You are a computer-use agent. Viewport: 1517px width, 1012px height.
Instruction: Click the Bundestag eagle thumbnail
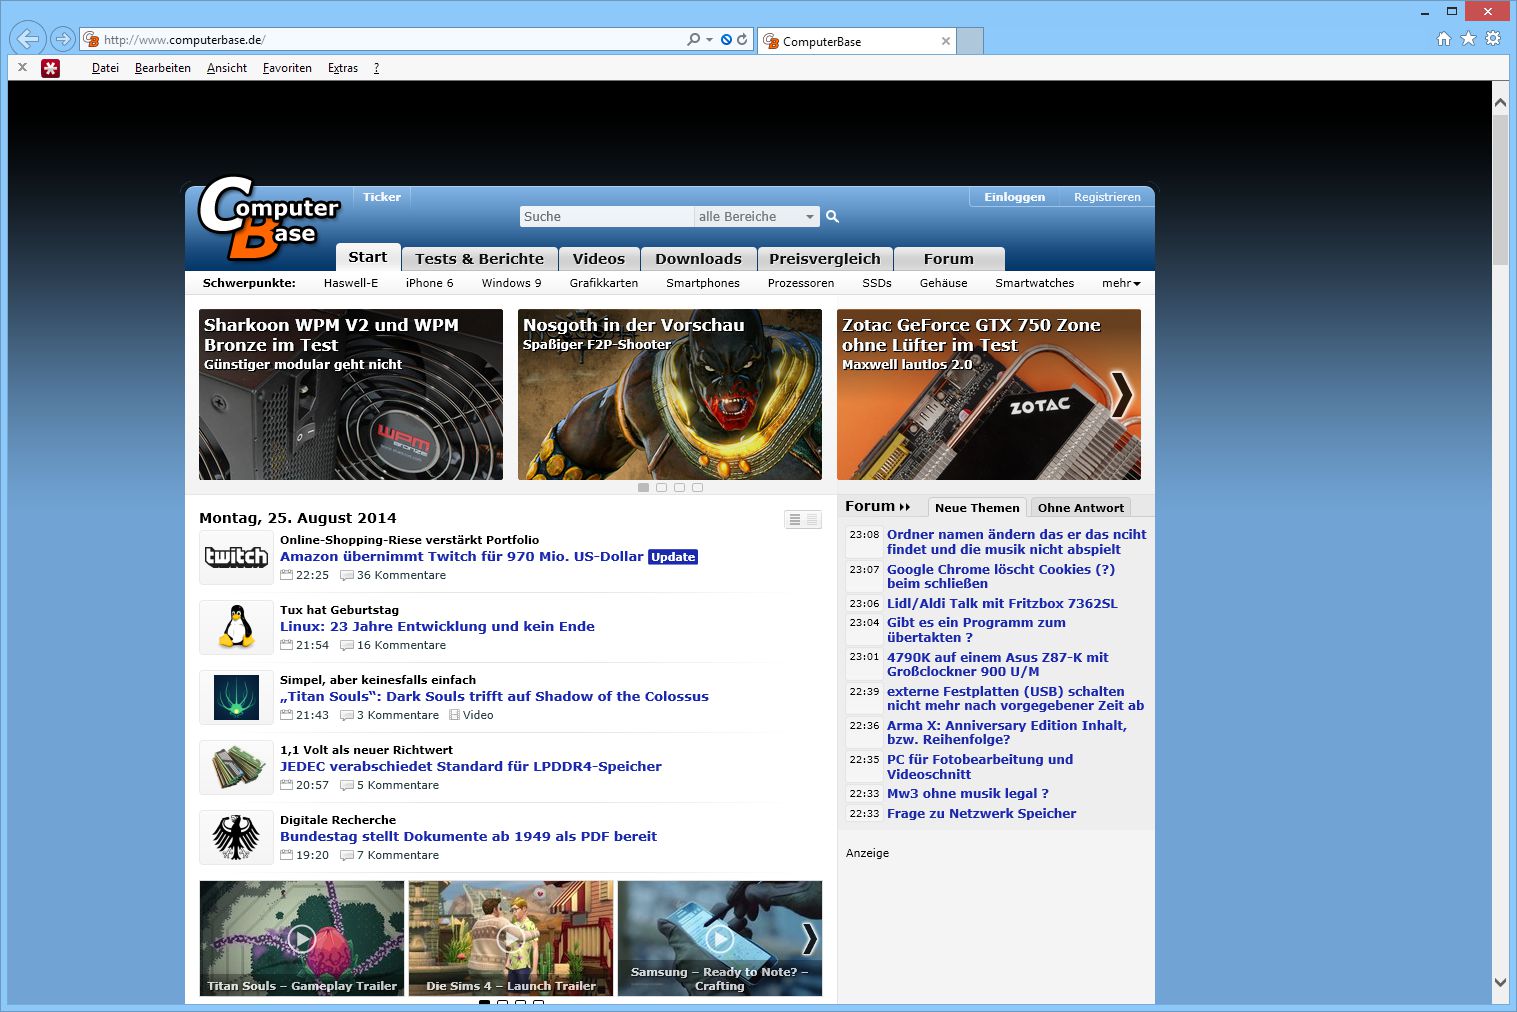pos(236,837)
